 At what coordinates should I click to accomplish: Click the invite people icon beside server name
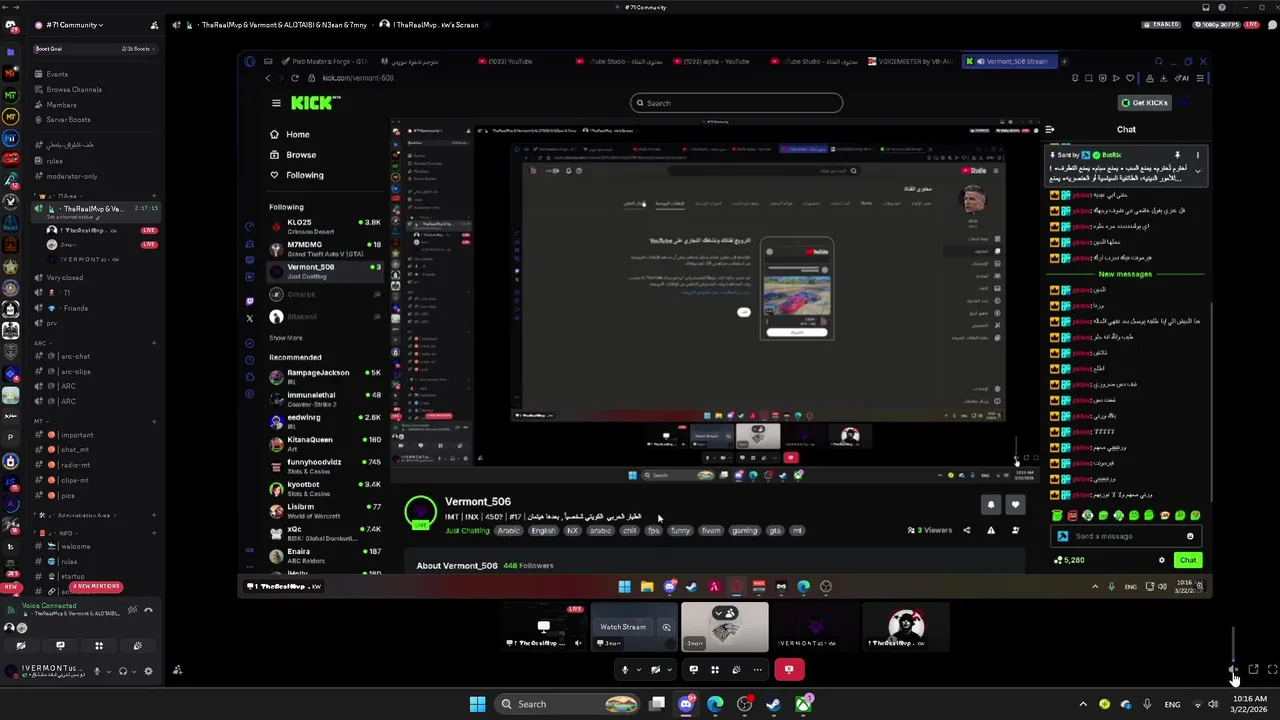click(154, 25)
